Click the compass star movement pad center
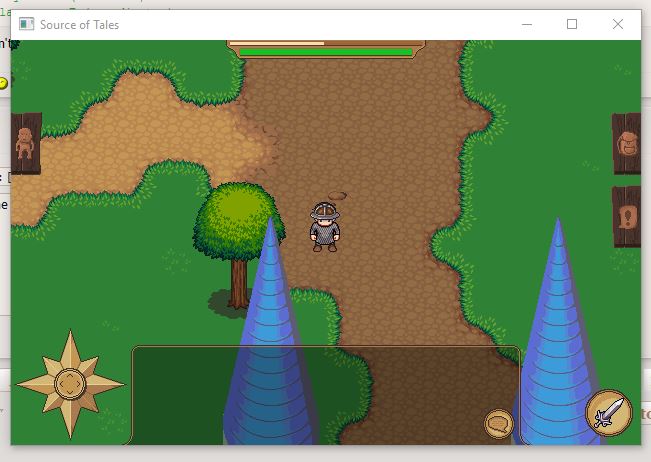This screenshot has width=651, height=462. pyautogui.click(x=70, y=384)
